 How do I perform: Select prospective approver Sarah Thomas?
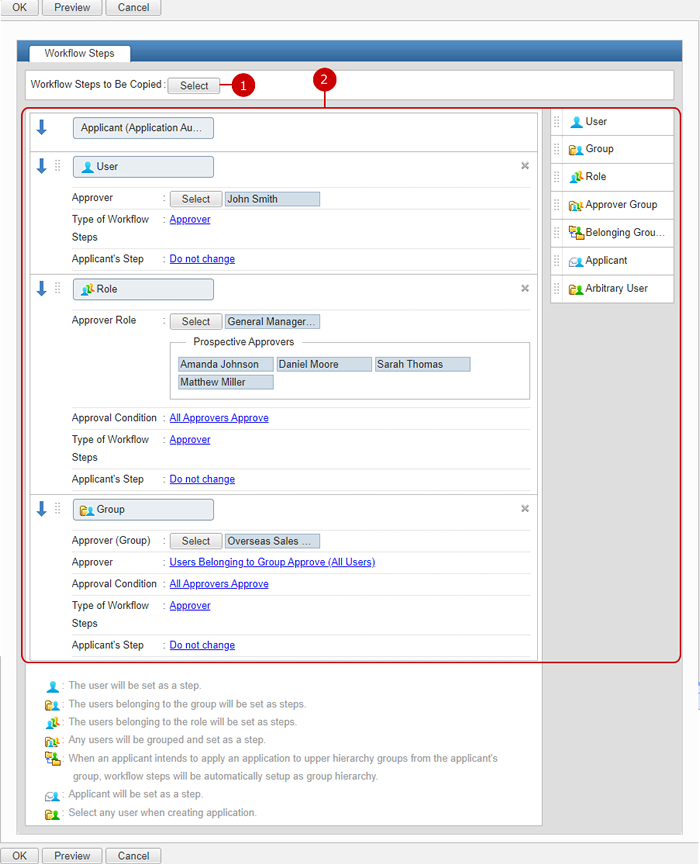[423, 364]
